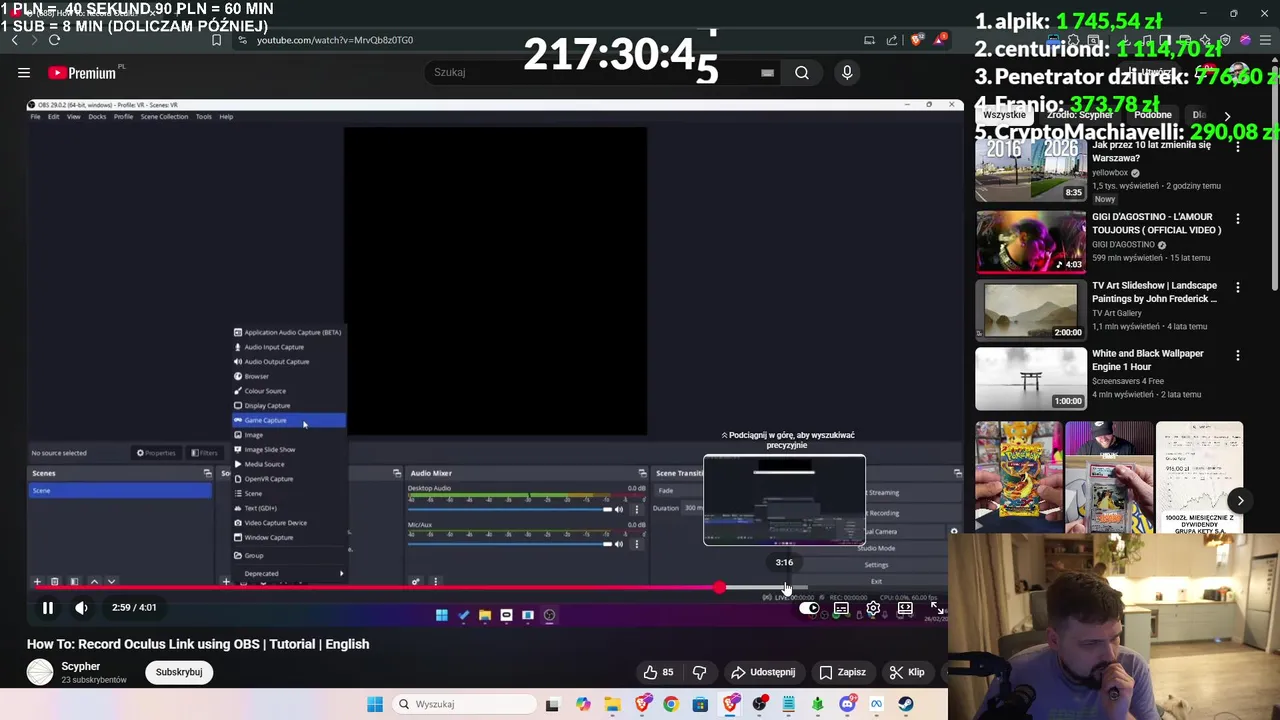
Task: Select the Źródło: Scypher chip
Action: pos(1080,115)
